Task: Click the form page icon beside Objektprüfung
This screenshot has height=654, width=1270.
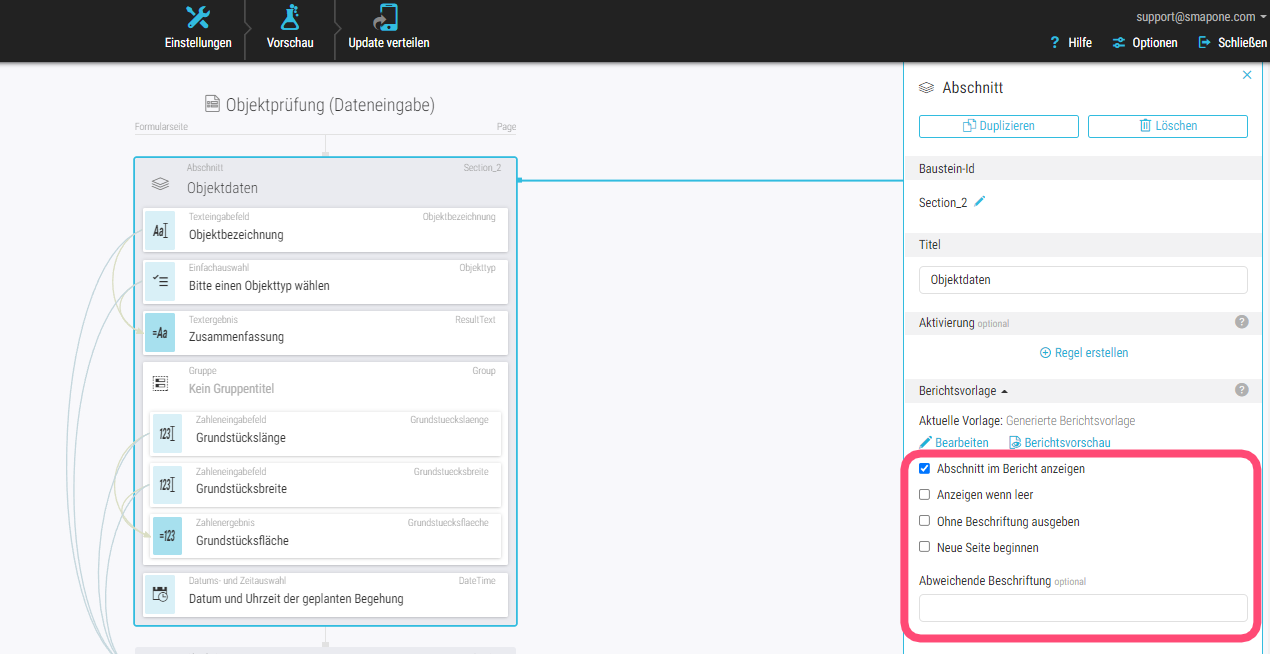Action: (x=212, y=104)
